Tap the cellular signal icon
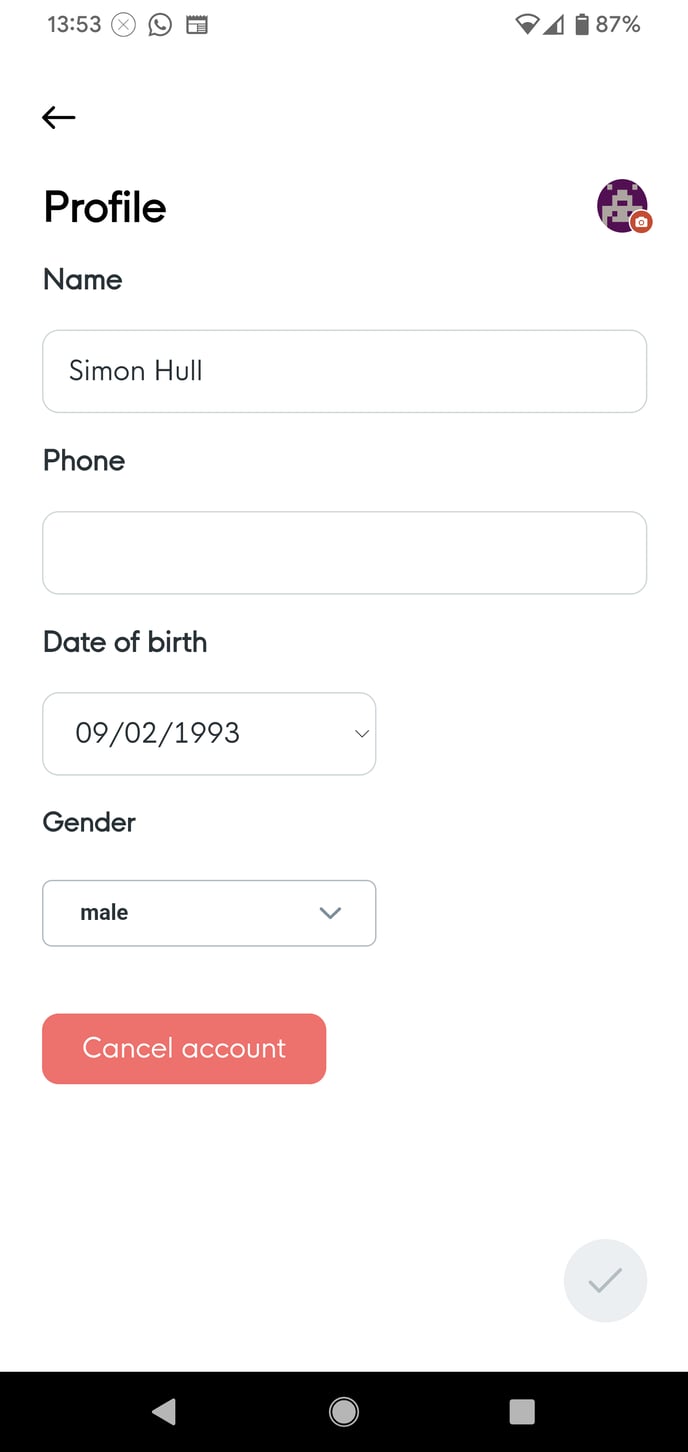Viewport: 688px width, 1452px height. tap(555, 24)
